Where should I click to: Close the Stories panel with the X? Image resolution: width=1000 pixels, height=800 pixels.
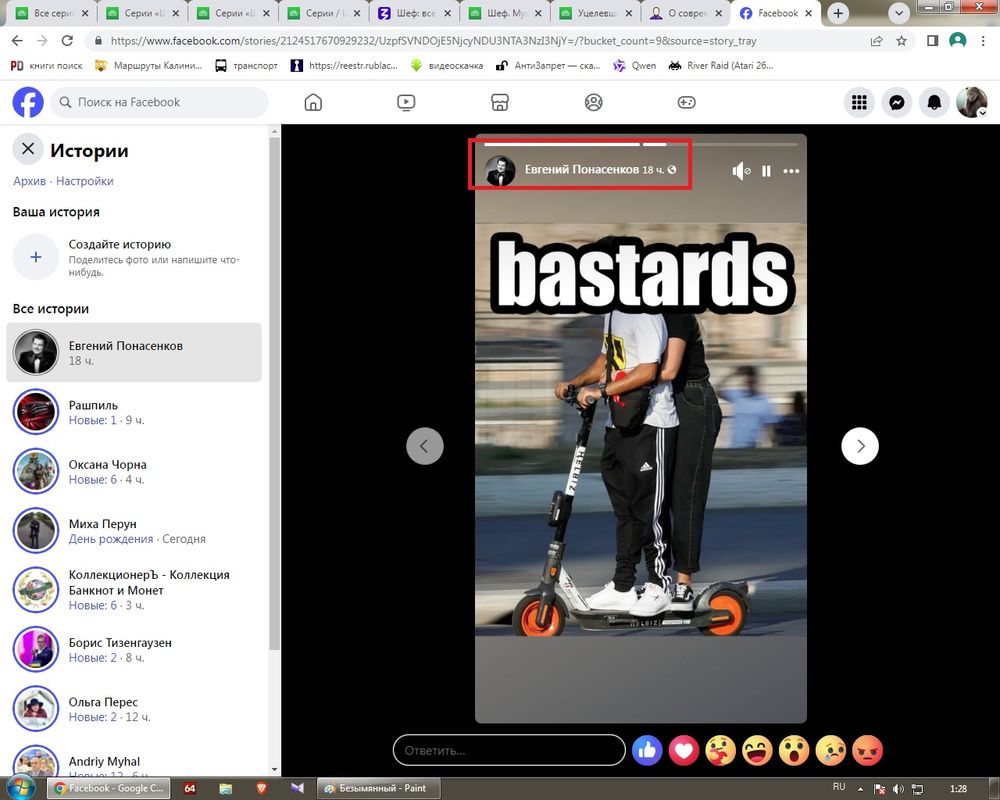tap(28, 149)
